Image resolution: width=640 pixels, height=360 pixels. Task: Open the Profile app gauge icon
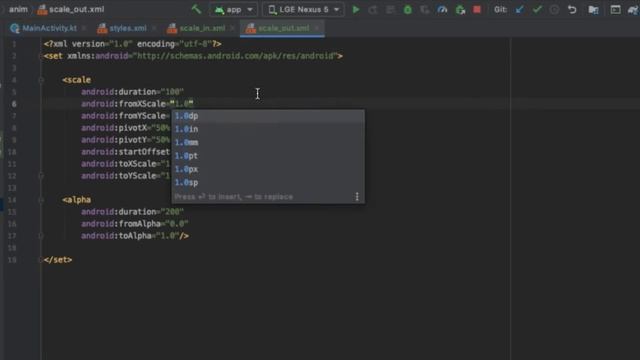442,9
